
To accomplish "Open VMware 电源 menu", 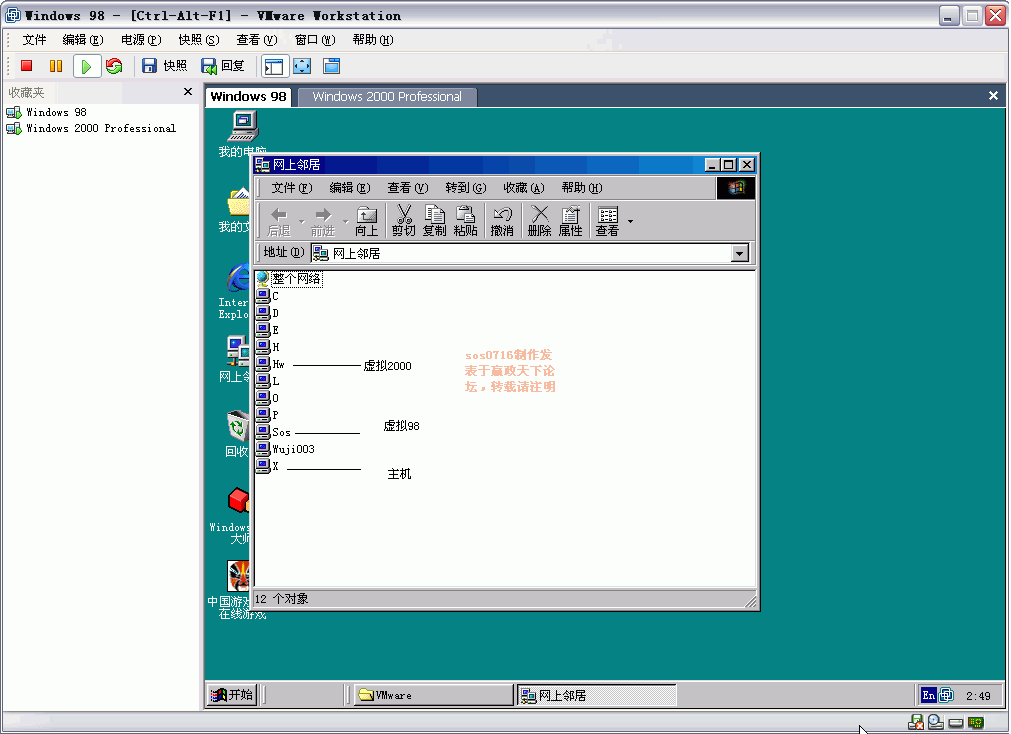I will [141, 40].
